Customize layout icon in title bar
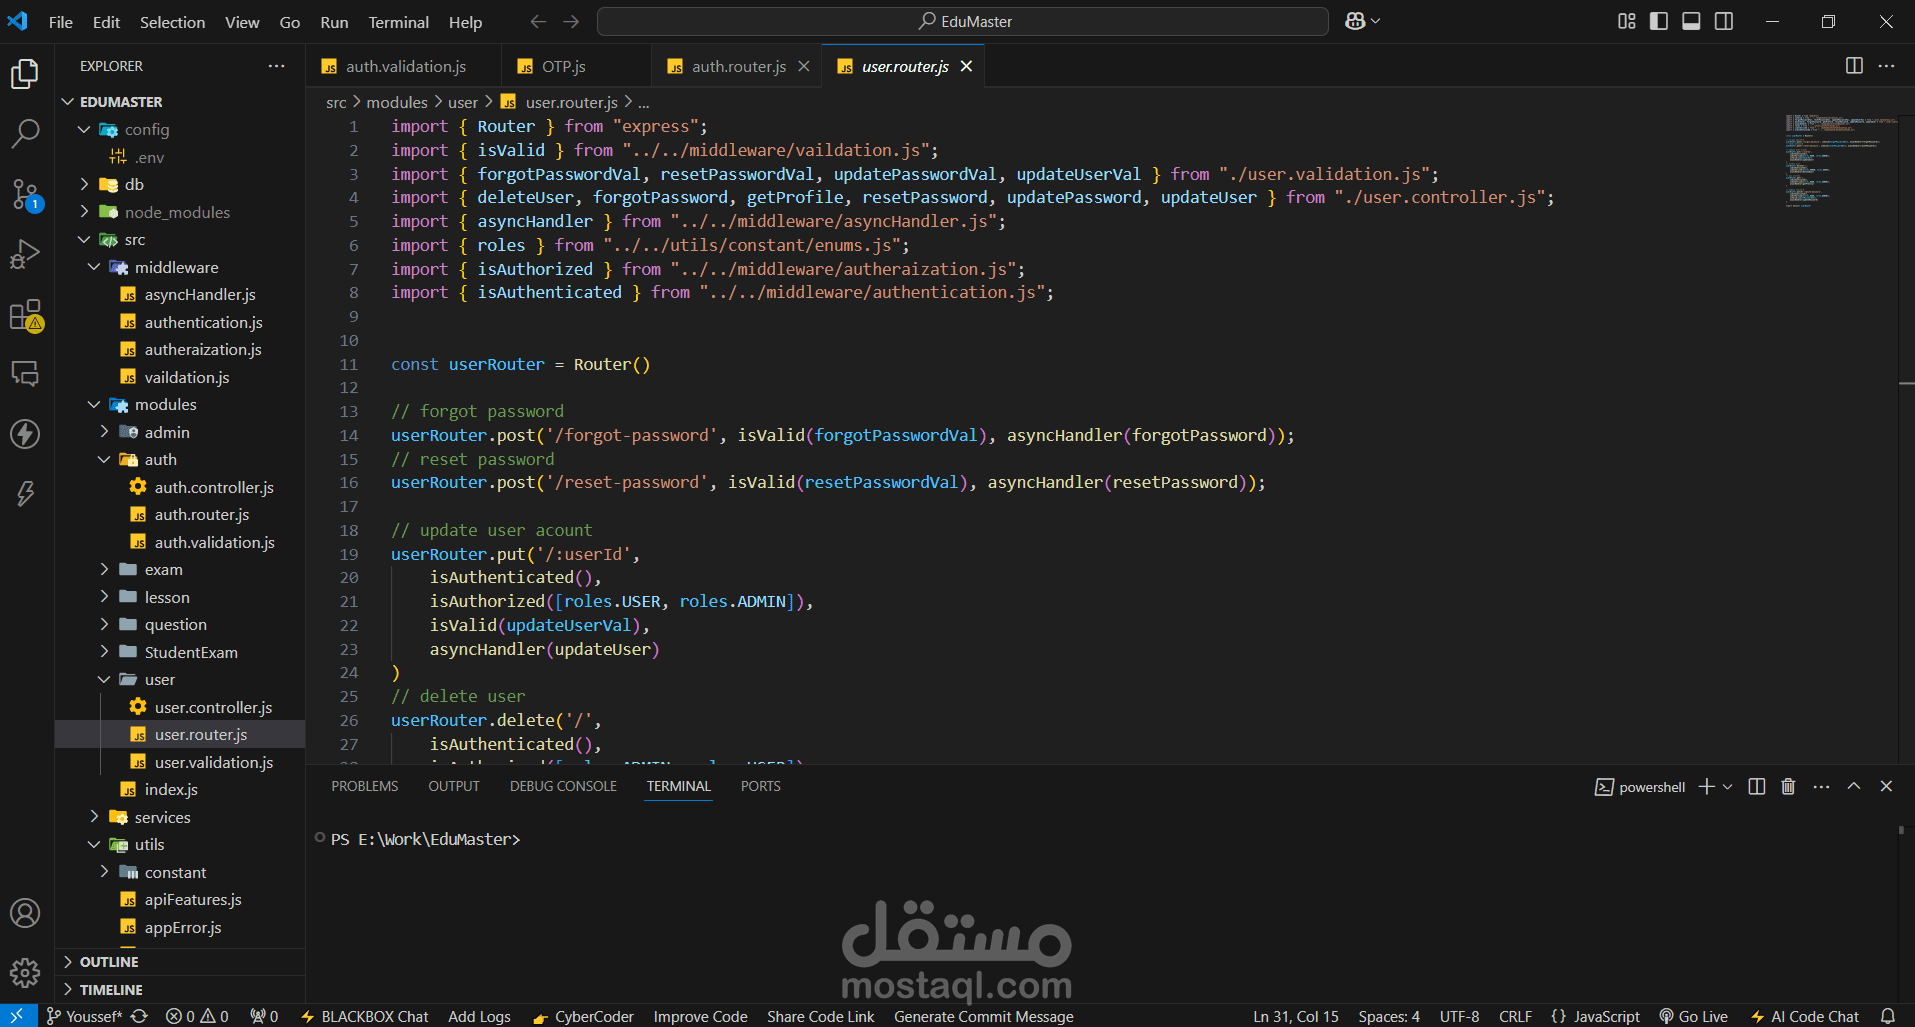Viewport: 1915px width, 1027px height. coord(1627,21)
